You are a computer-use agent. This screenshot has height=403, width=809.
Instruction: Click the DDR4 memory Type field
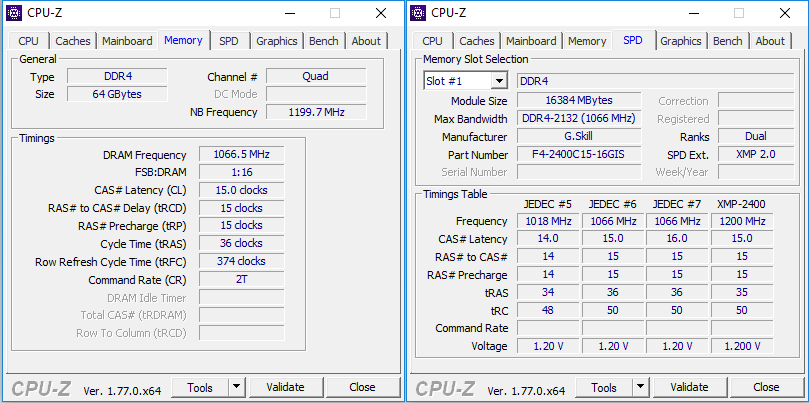(117, 76)
